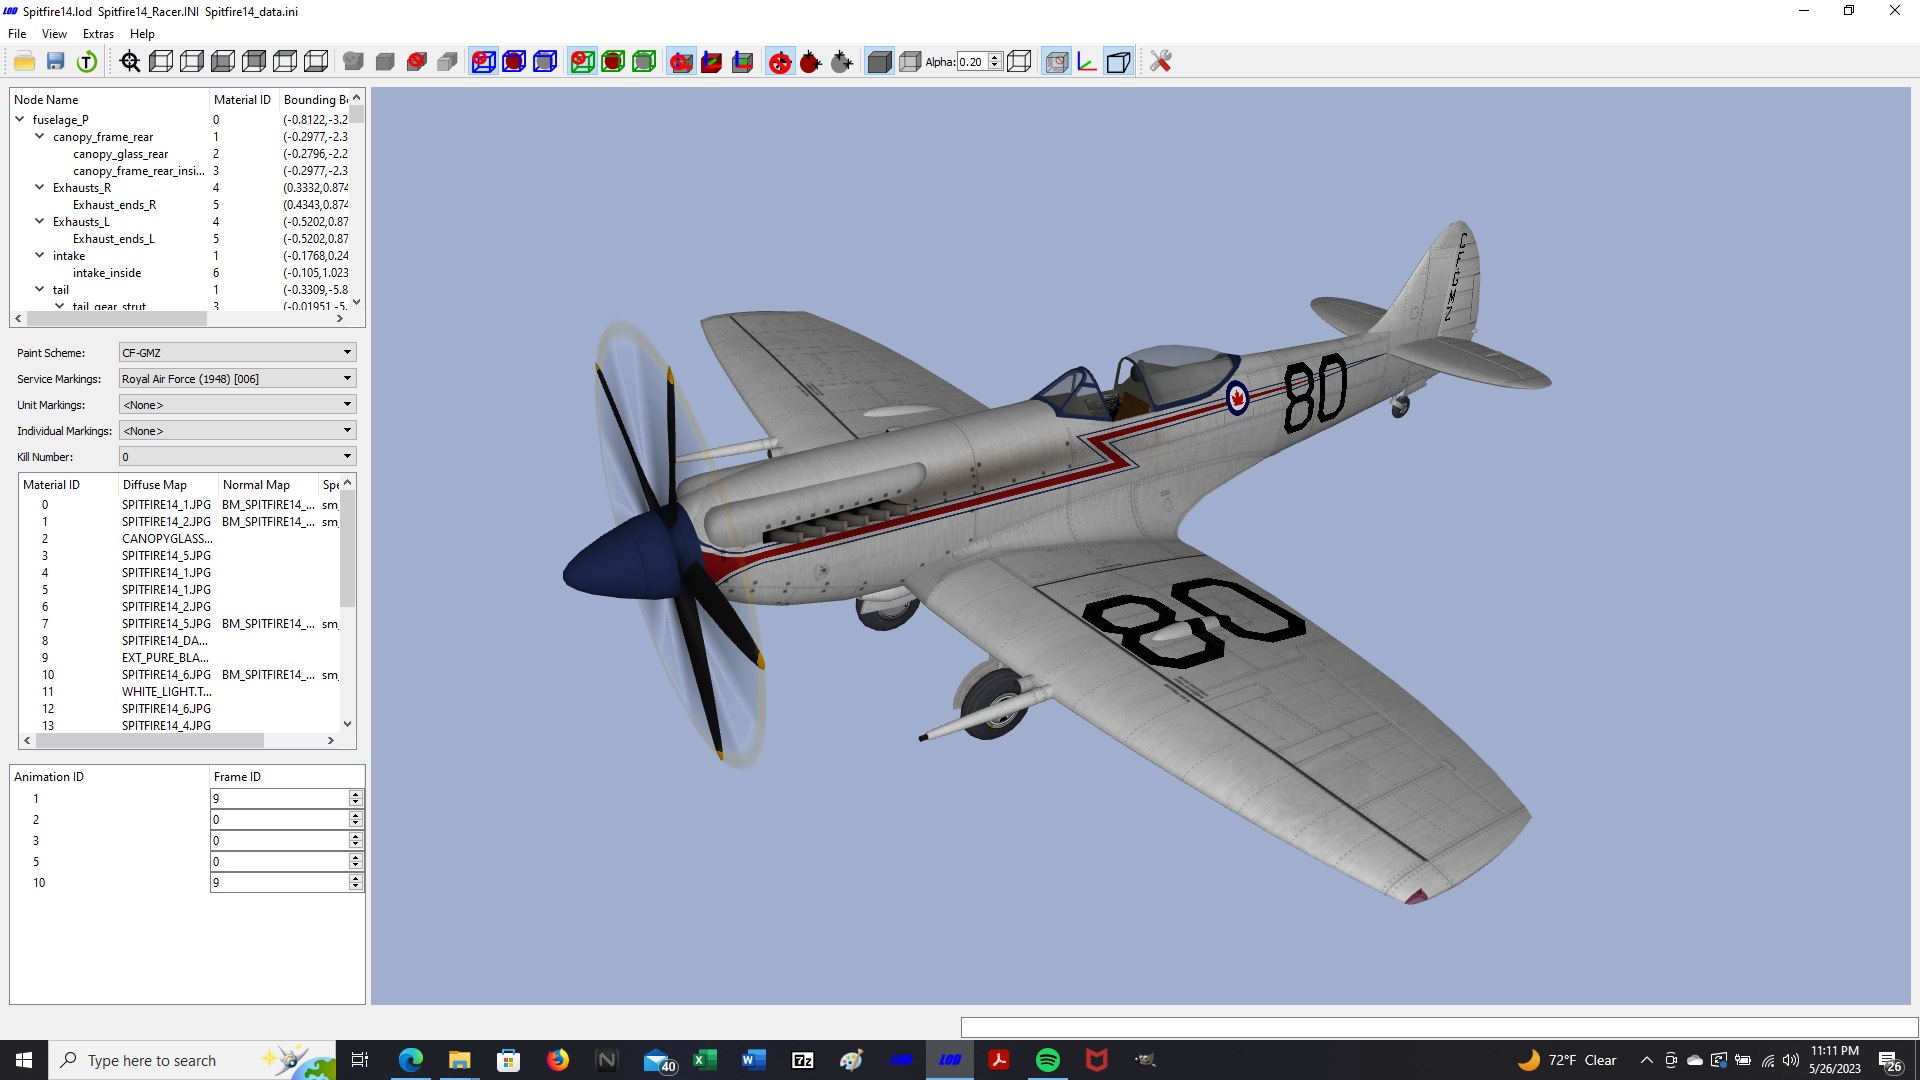The height and width of the screenshot is (1080, 1920).
Task: Click the plain solid gray cube icon beside it
Action: click(x=385, y=62)
